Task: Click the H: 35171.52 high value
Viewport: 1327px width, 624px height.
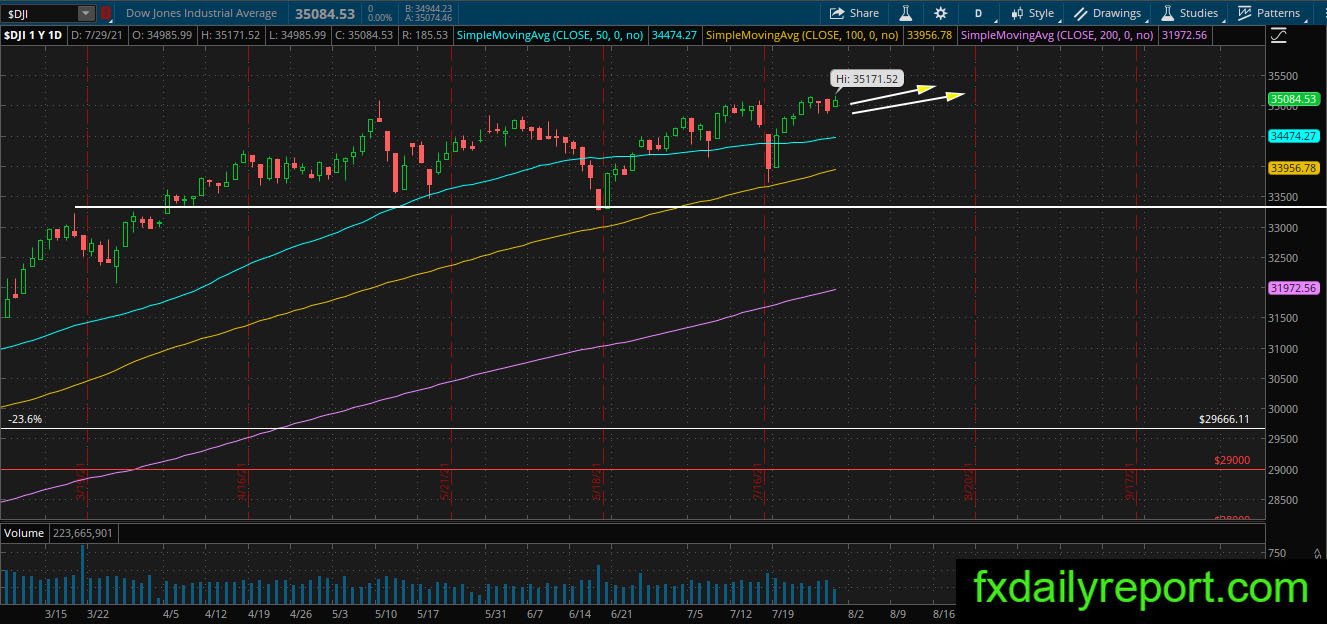Action: (232, 35)
